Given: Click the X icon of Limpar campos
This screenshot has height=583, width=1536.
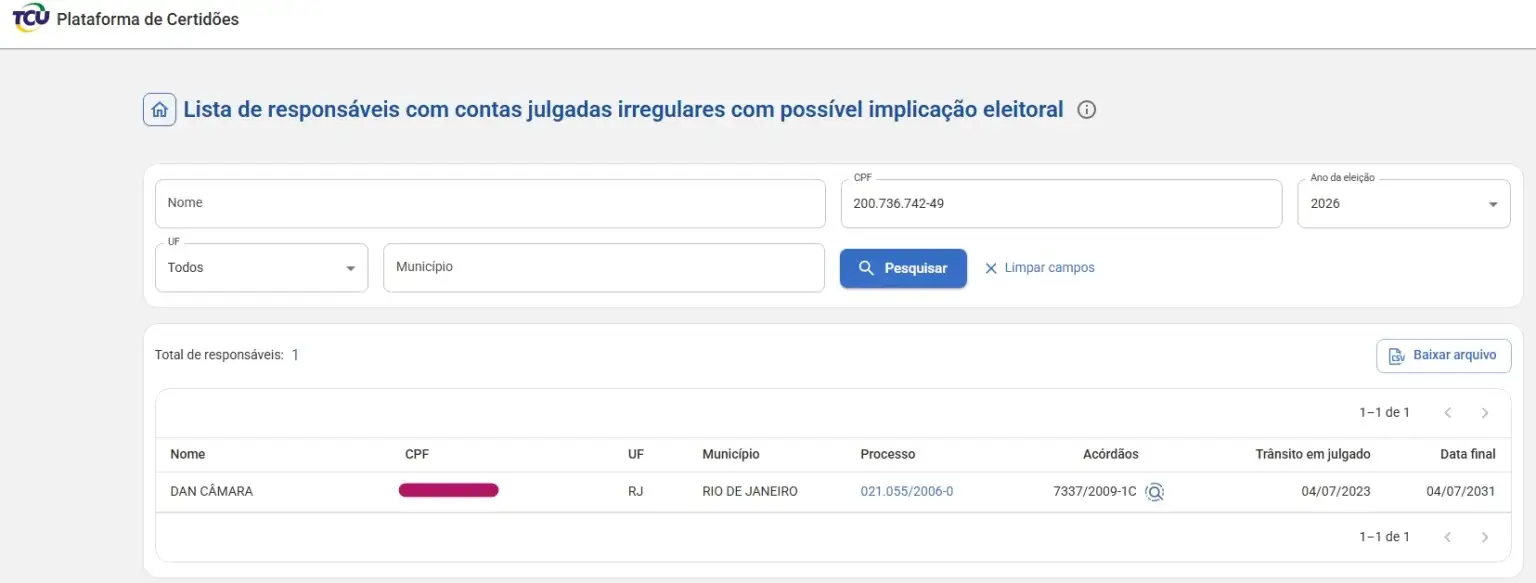Looking at the screenshot, I should [x=991, y=268].
